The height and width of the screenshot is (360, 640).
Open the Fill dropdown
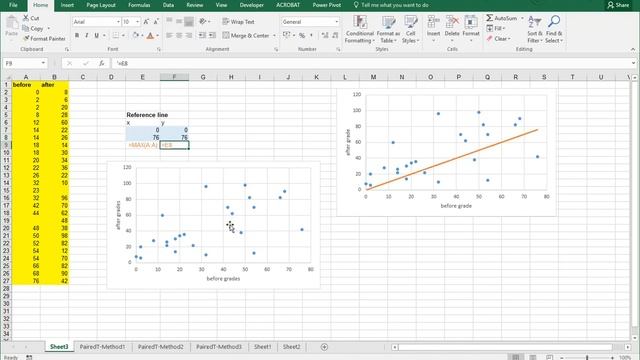pyautogui.click(x=496, y=28)
